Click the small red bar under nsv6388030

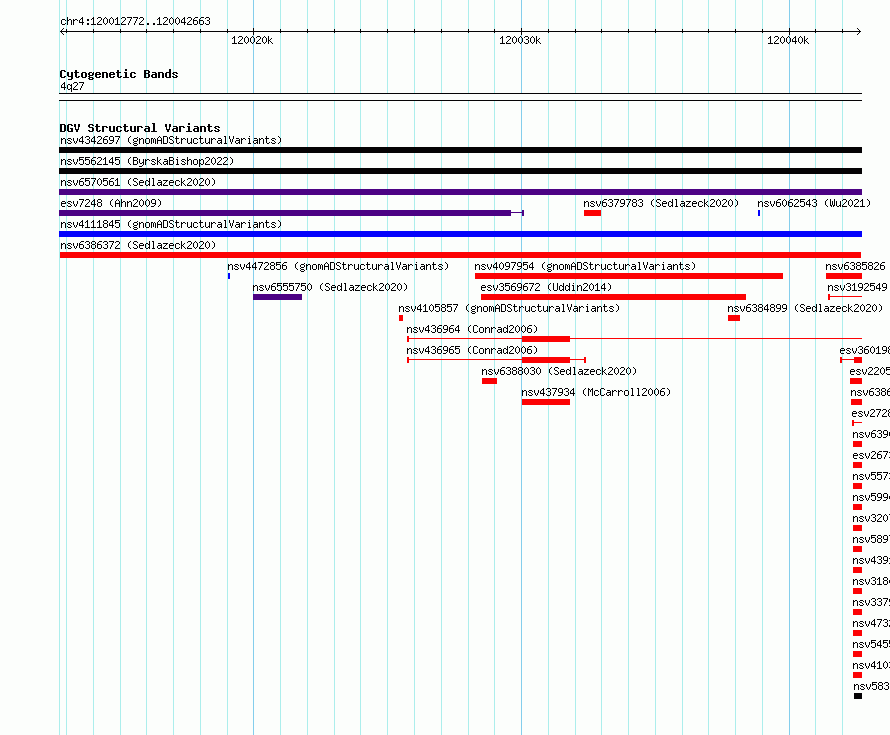tap(489, 381)
